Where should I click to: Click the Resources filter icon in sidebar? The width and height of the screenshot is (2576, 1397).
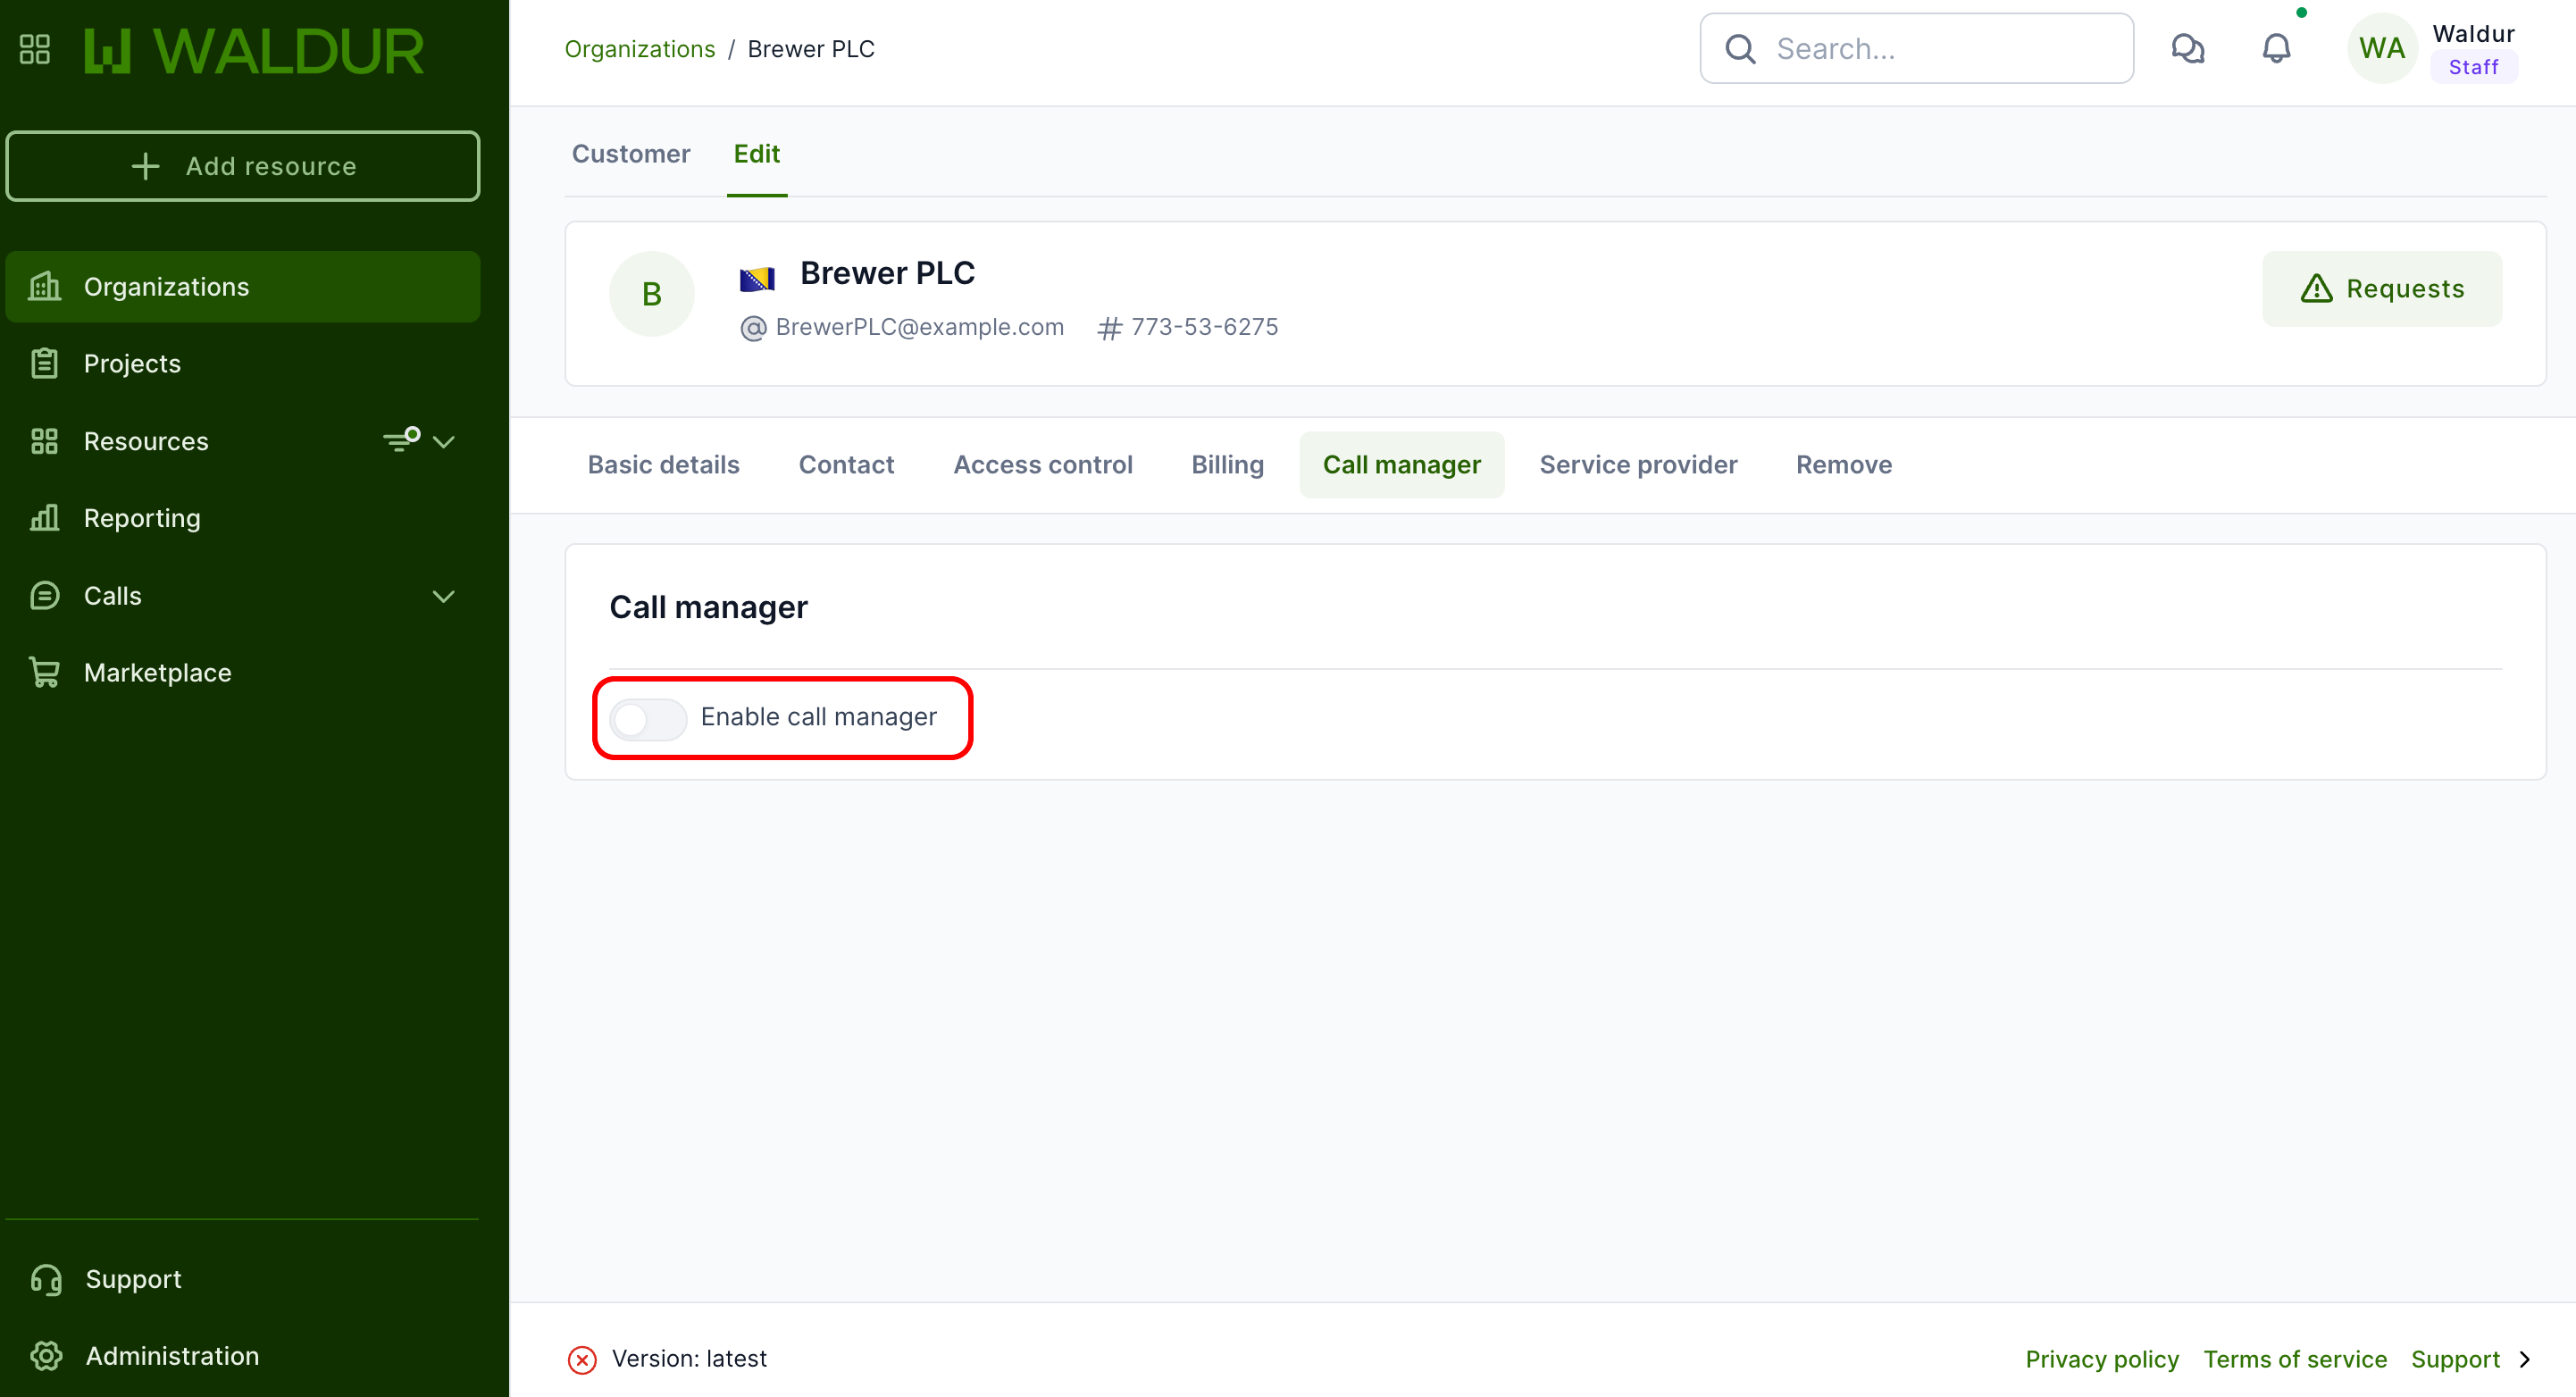coord(401,440)
